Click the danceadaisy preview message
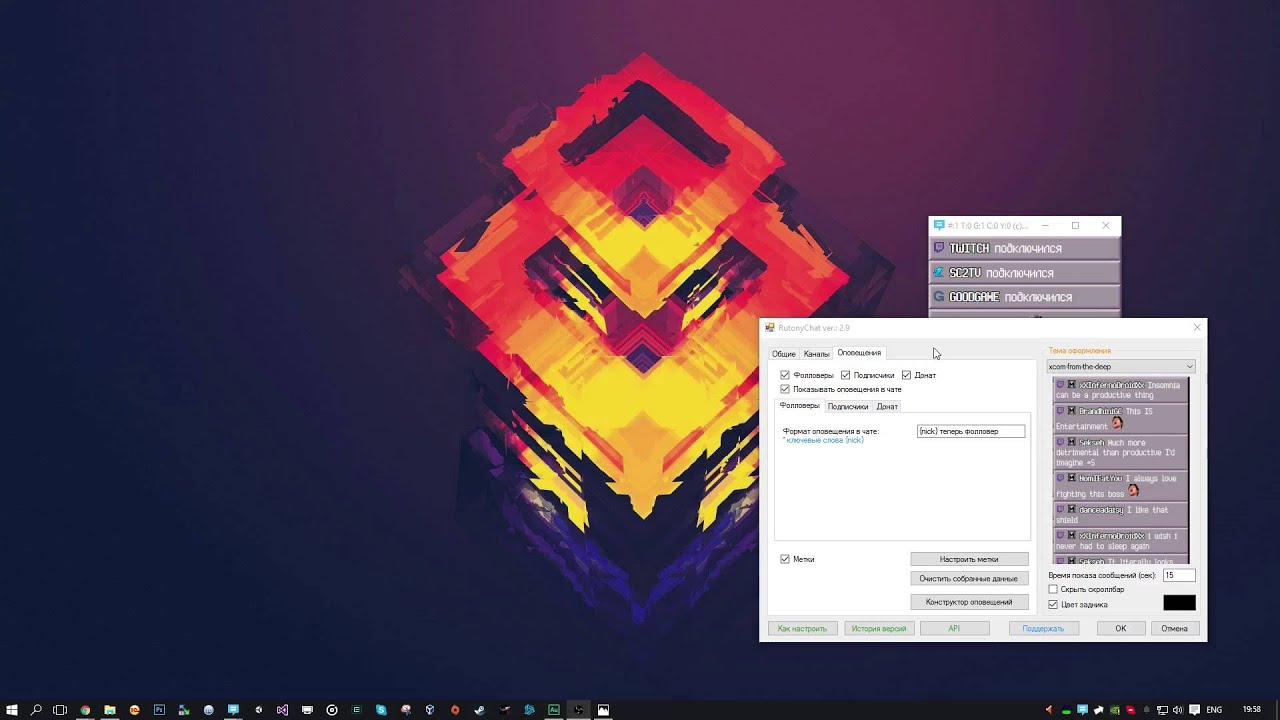The width and height of the screenshot is (1280, 720). (1120, 515)
